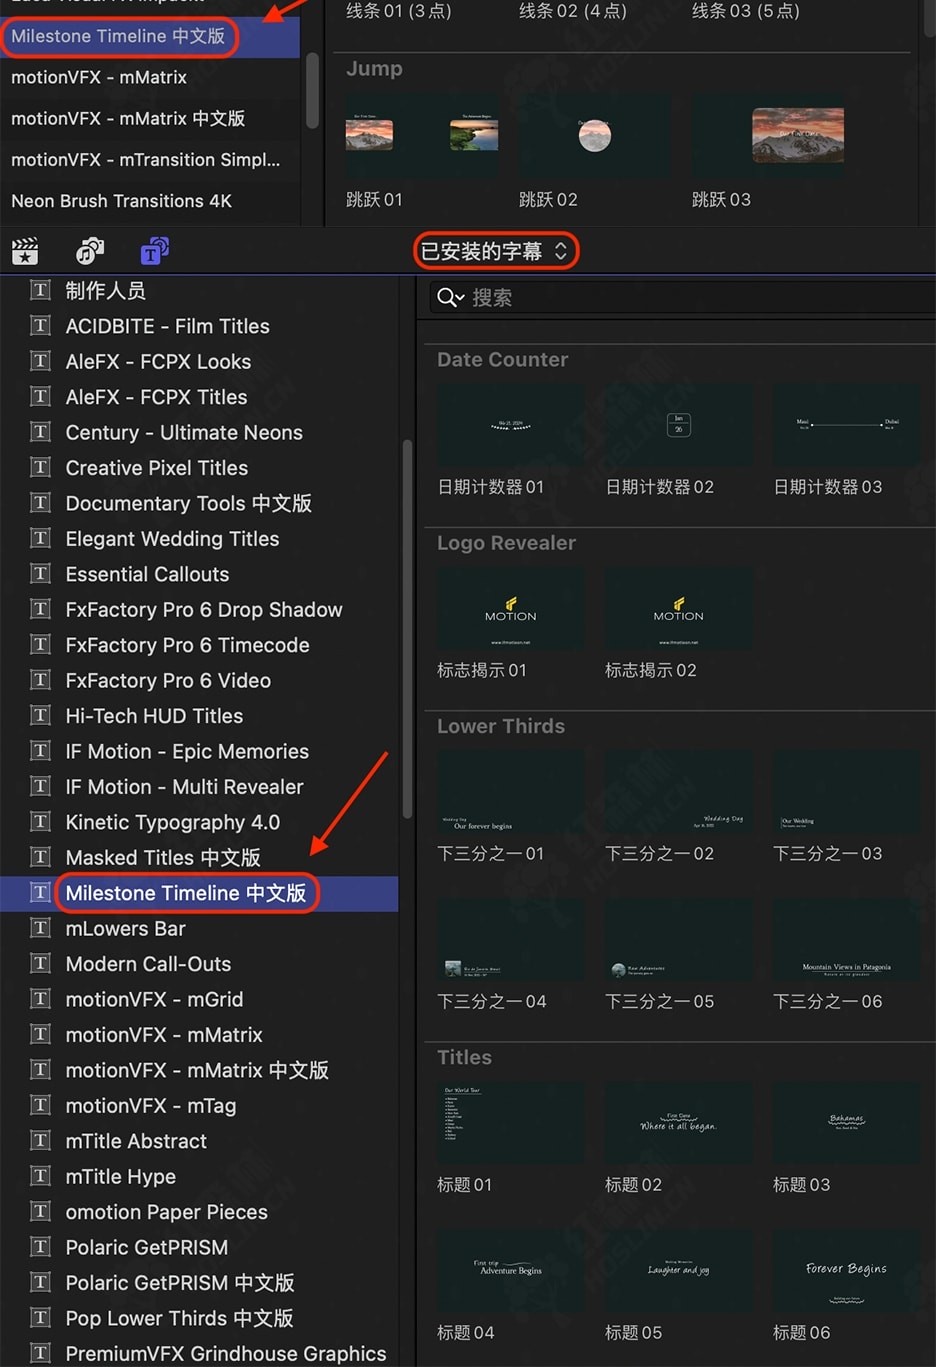This screenshot has width=936, height=1367.
Task: Click the T icon beside motionVFX - mTag
Action: [x=40, y=1105]
